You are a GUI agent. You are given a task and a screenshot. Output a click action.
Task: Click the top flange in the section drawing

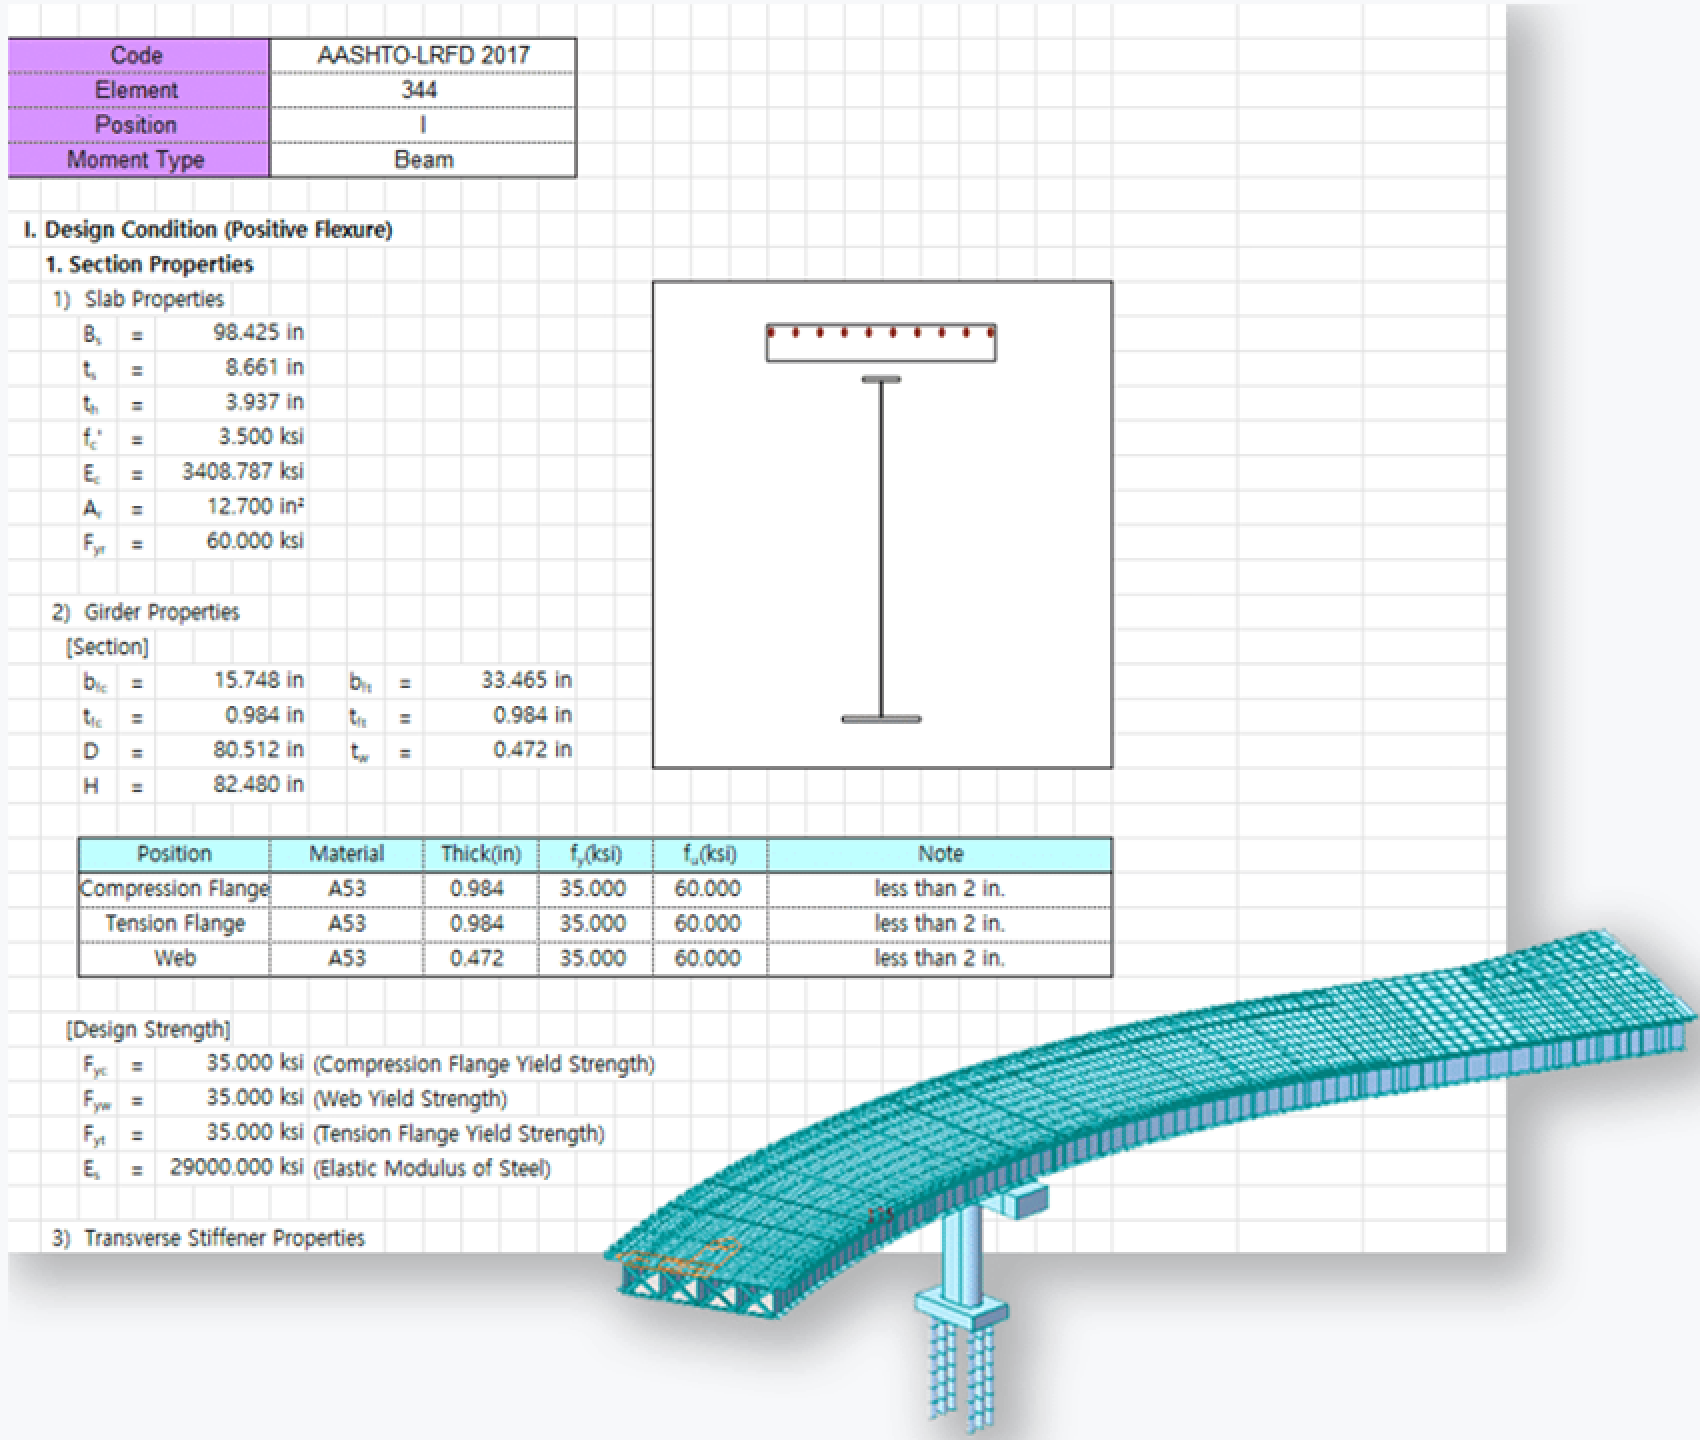click(x=880, y=379)
